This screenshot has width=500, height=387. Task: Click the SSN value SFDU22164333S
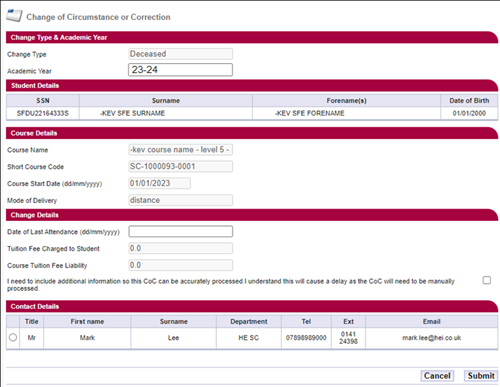tap(43, 113)
